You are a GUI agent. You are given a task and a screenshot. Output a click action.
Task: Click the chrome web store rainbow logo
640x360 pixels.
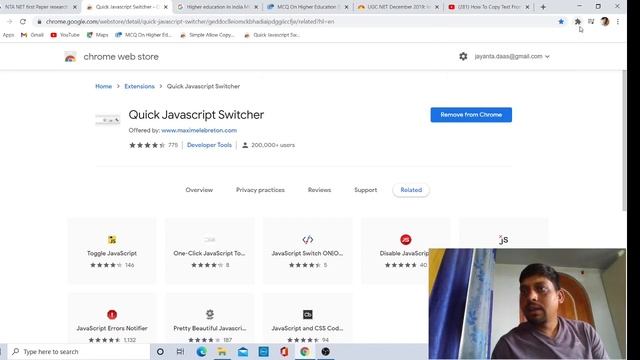click(70, 57)
